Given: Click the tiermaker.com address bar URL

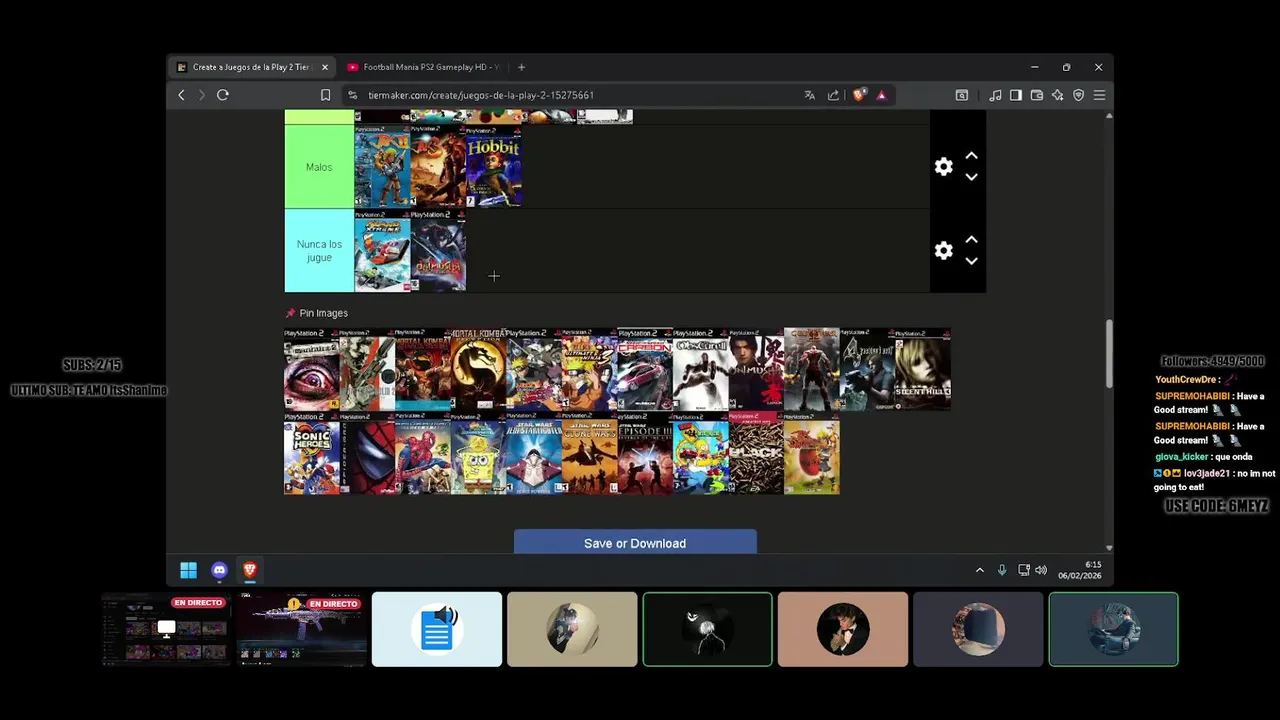Looking at the screenshot, I should (x=481, y=95).
